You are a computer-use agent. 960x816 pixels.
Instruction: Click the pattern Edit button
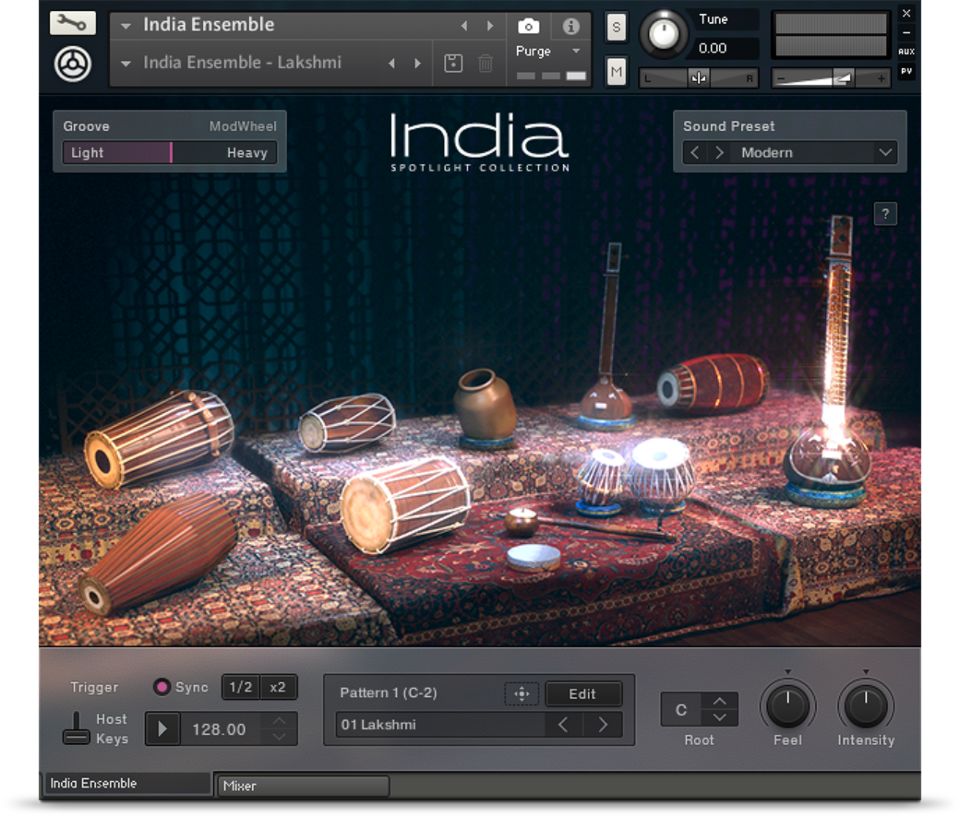[x=582, y=694]
